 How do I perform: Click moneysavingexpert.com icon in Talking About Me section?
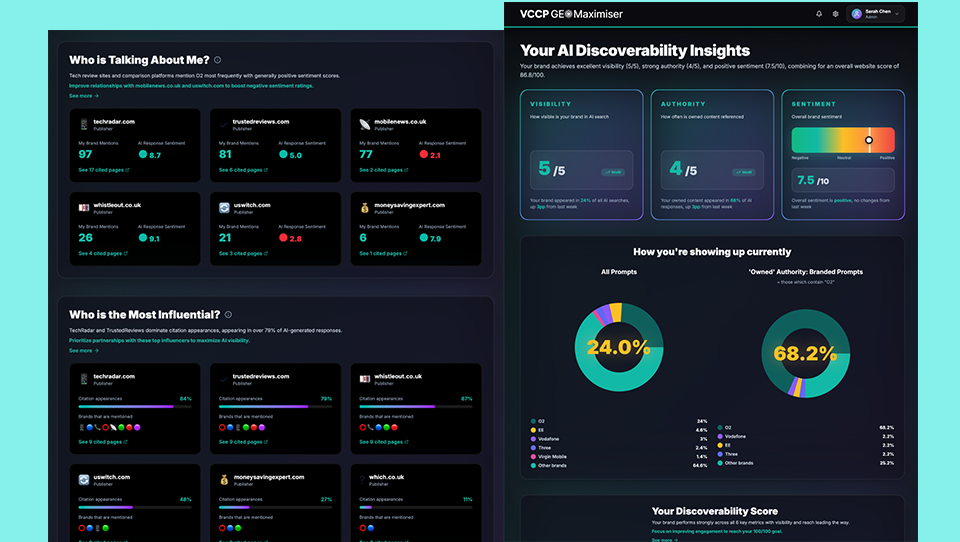365,208
